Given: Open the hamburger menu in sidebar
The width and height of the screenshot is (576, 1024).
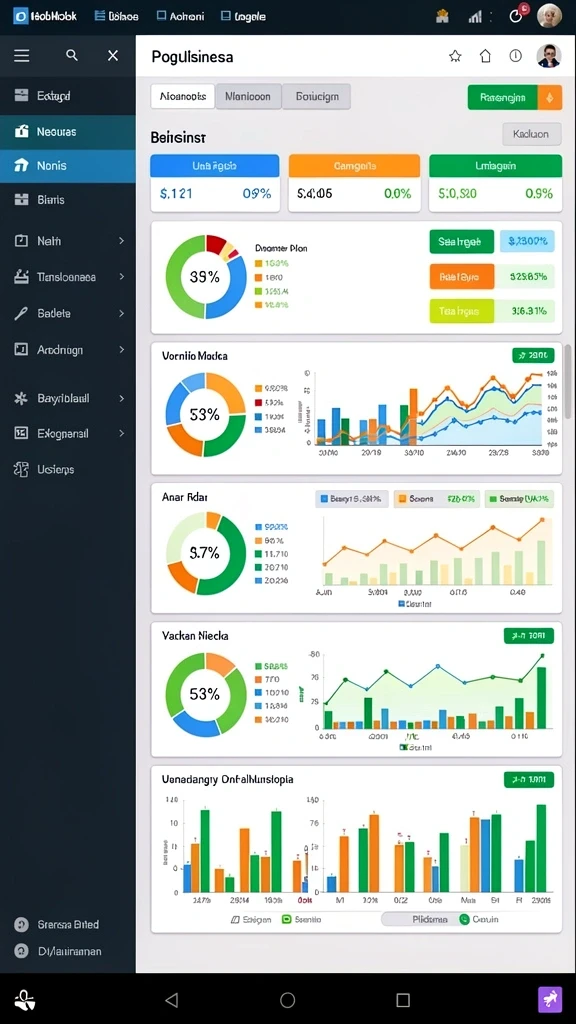Looking at the screenshot, I should pos(22,56).
